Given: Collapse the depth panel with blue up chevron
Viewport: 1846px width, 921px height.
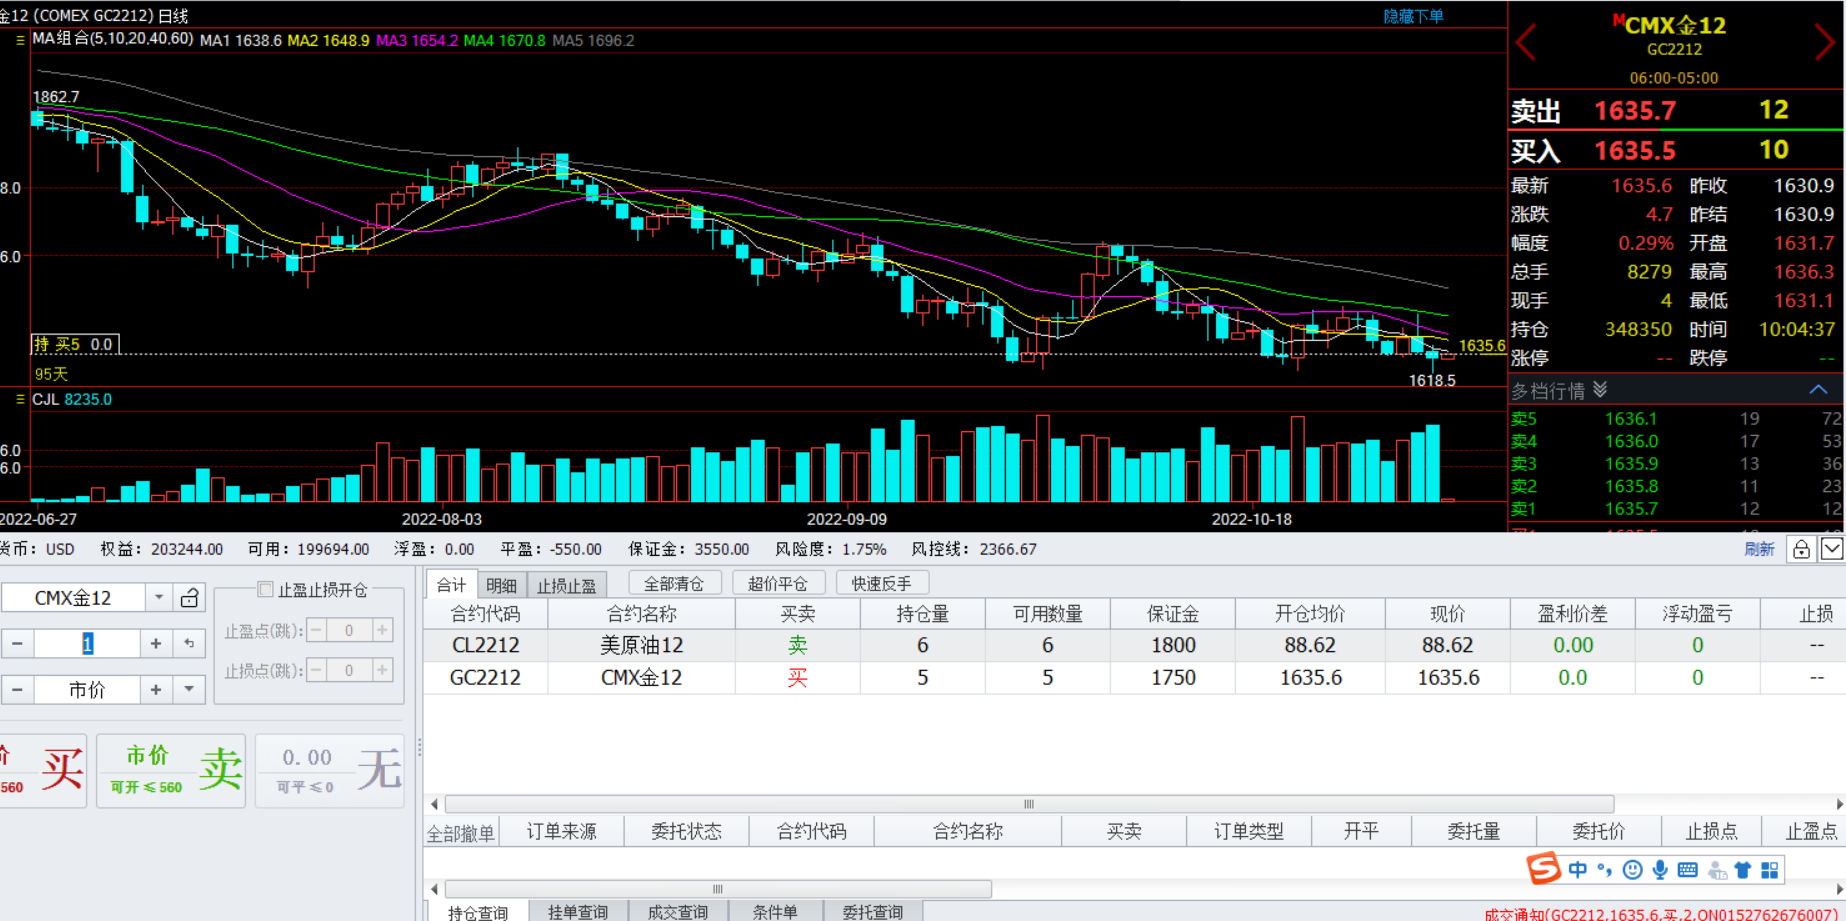Looking at the screenshot, I should (x=1819, y=389).
